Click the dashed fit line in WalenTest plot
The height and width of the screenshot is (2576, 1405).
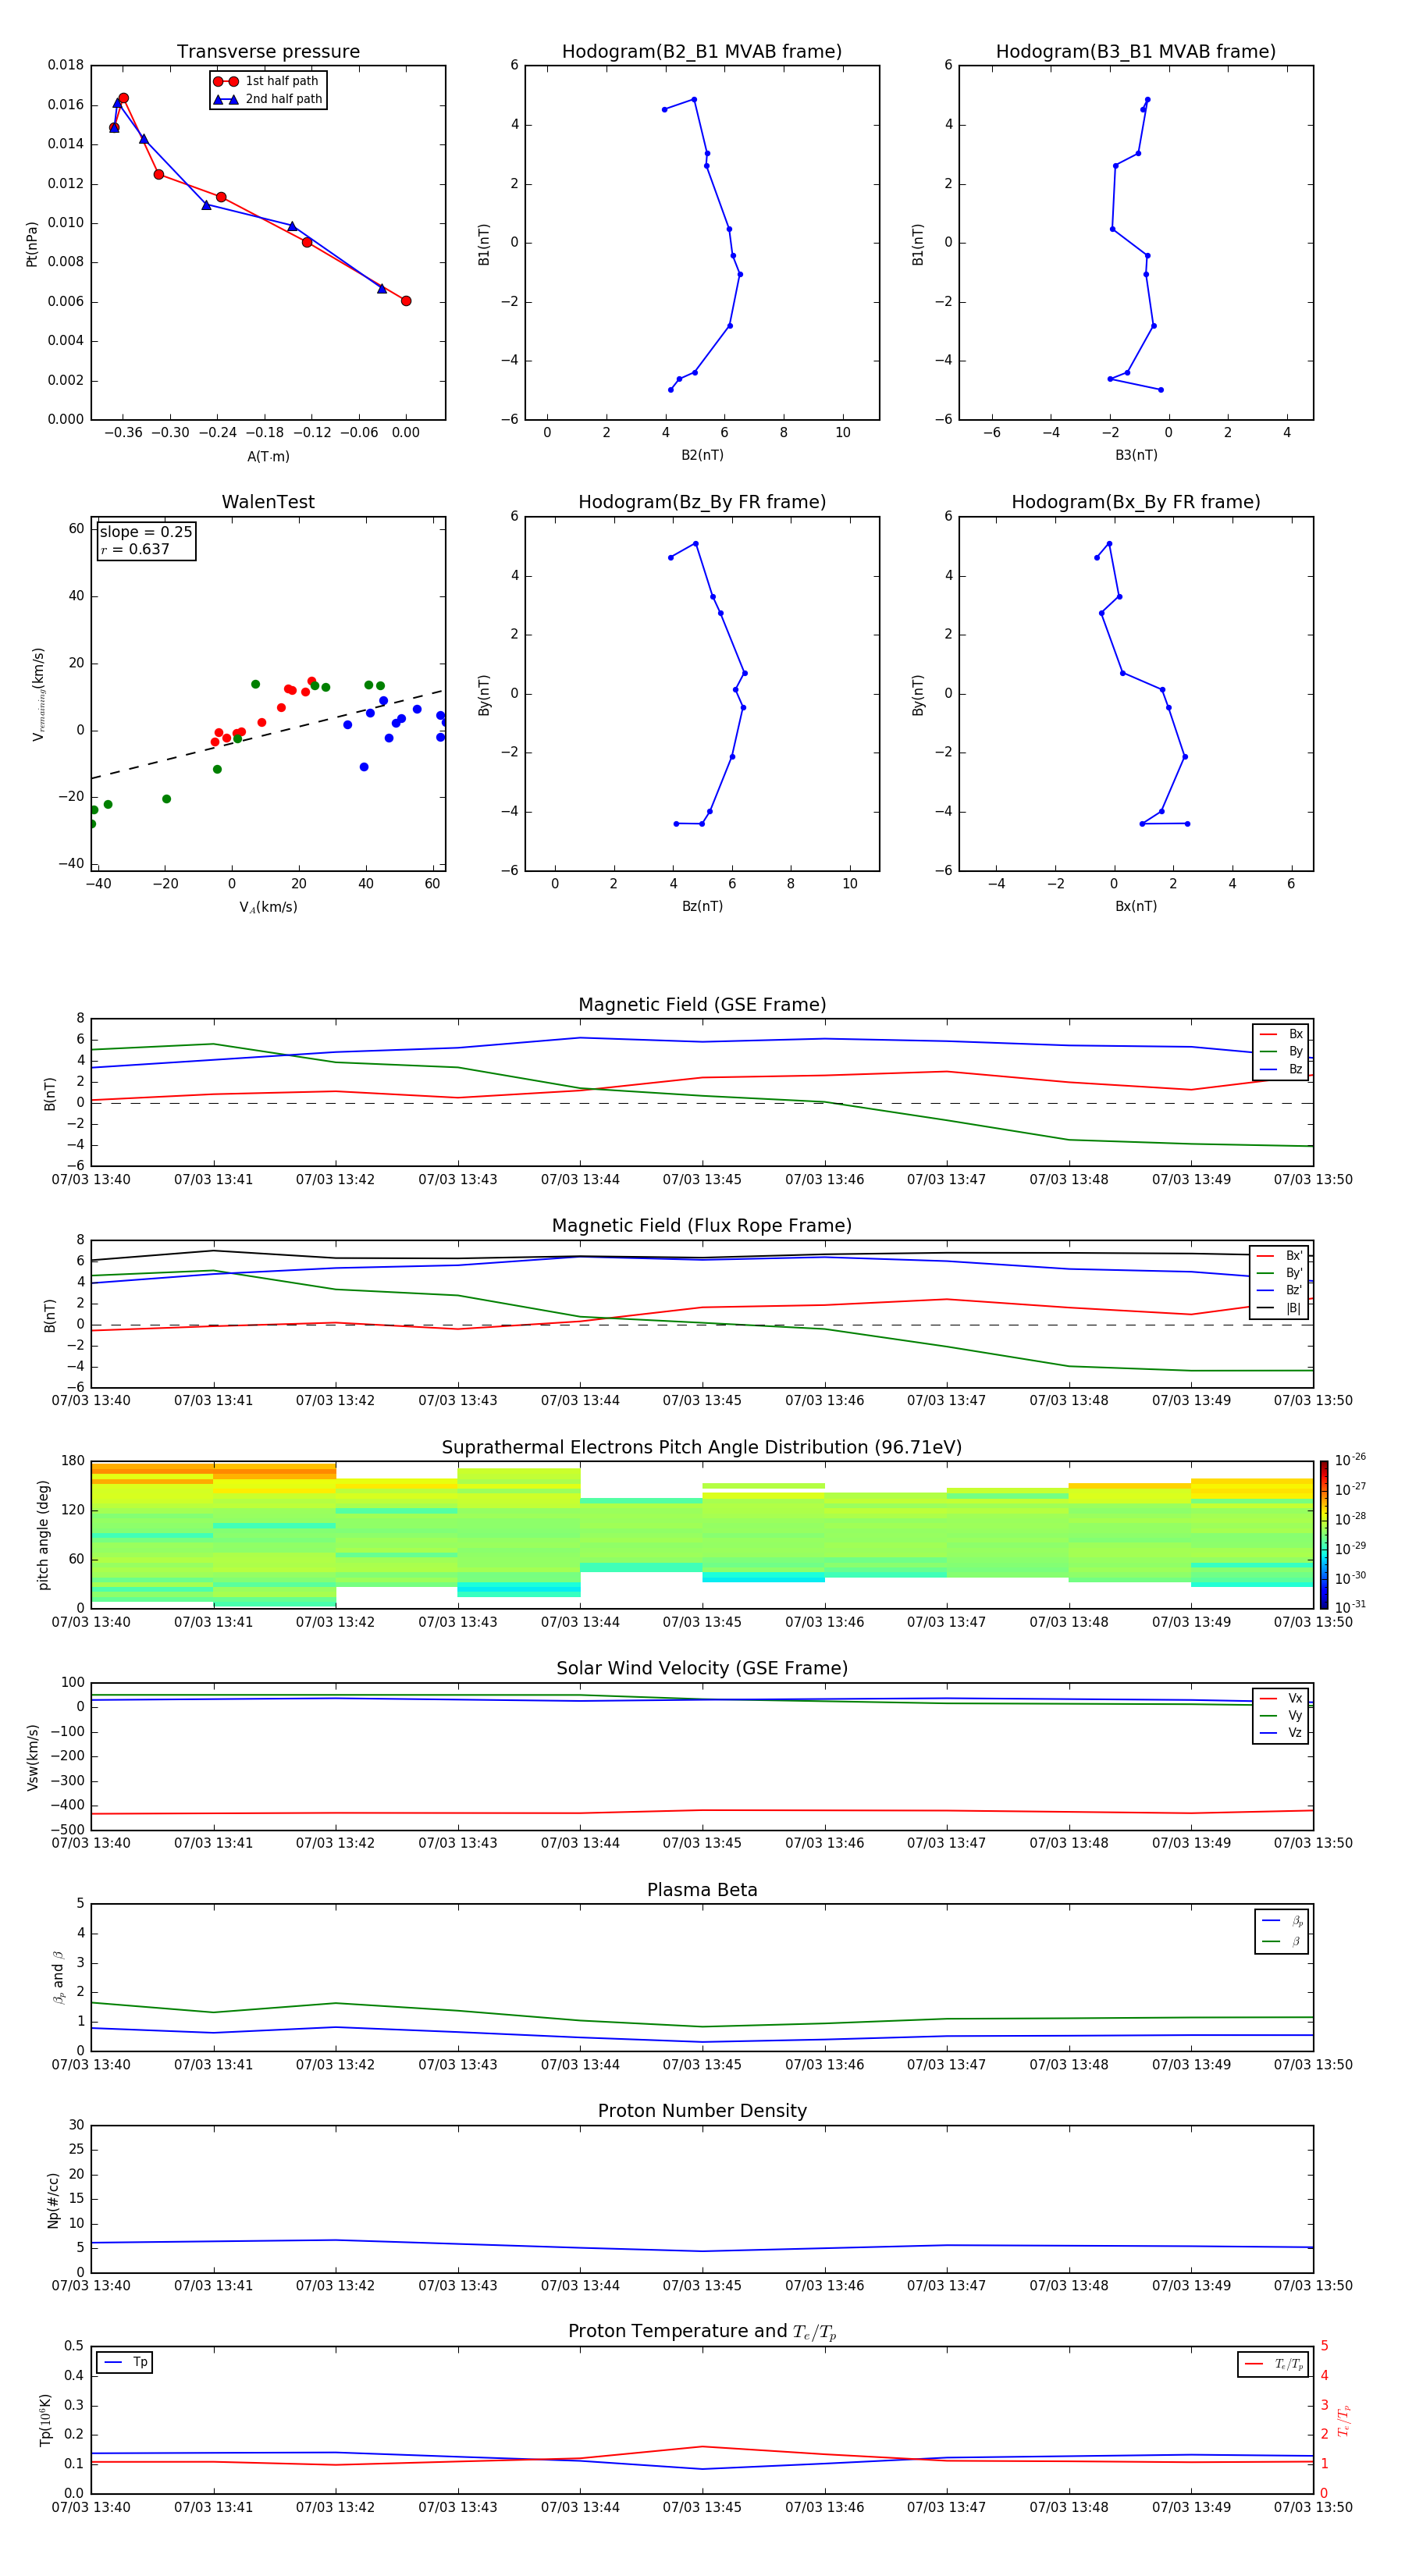[x=268, y=734]
